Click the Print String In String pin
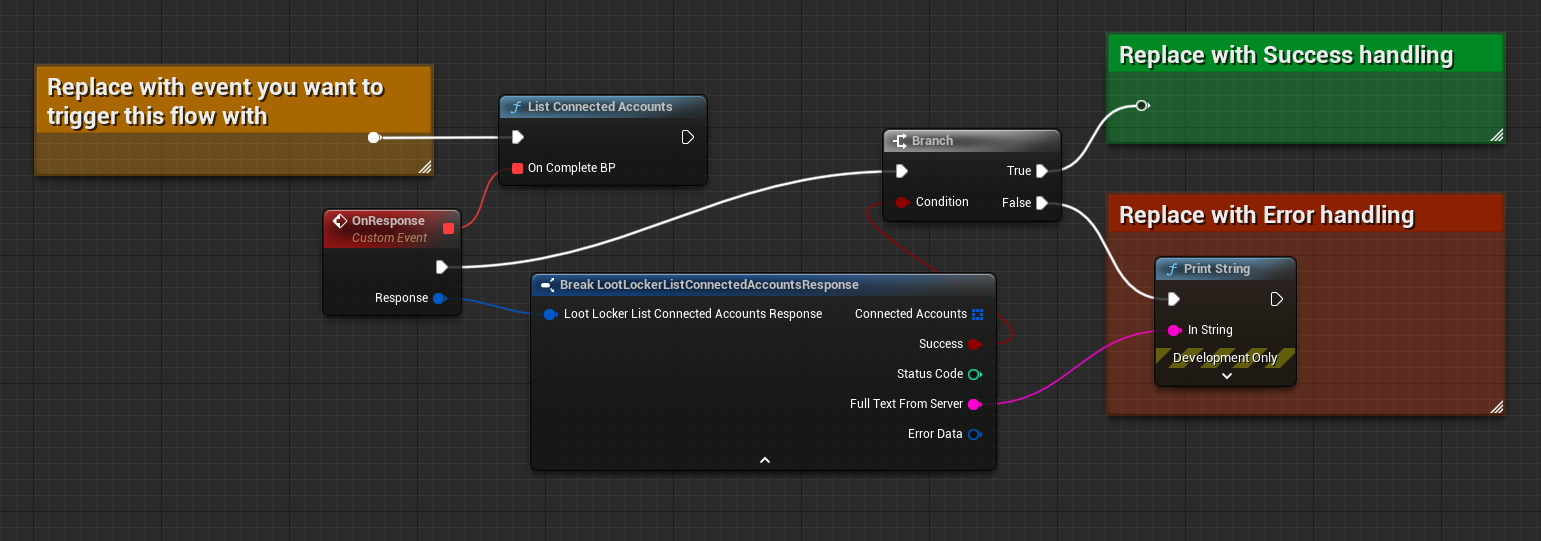This screenshot has height=541, width=1541. 1174,330
